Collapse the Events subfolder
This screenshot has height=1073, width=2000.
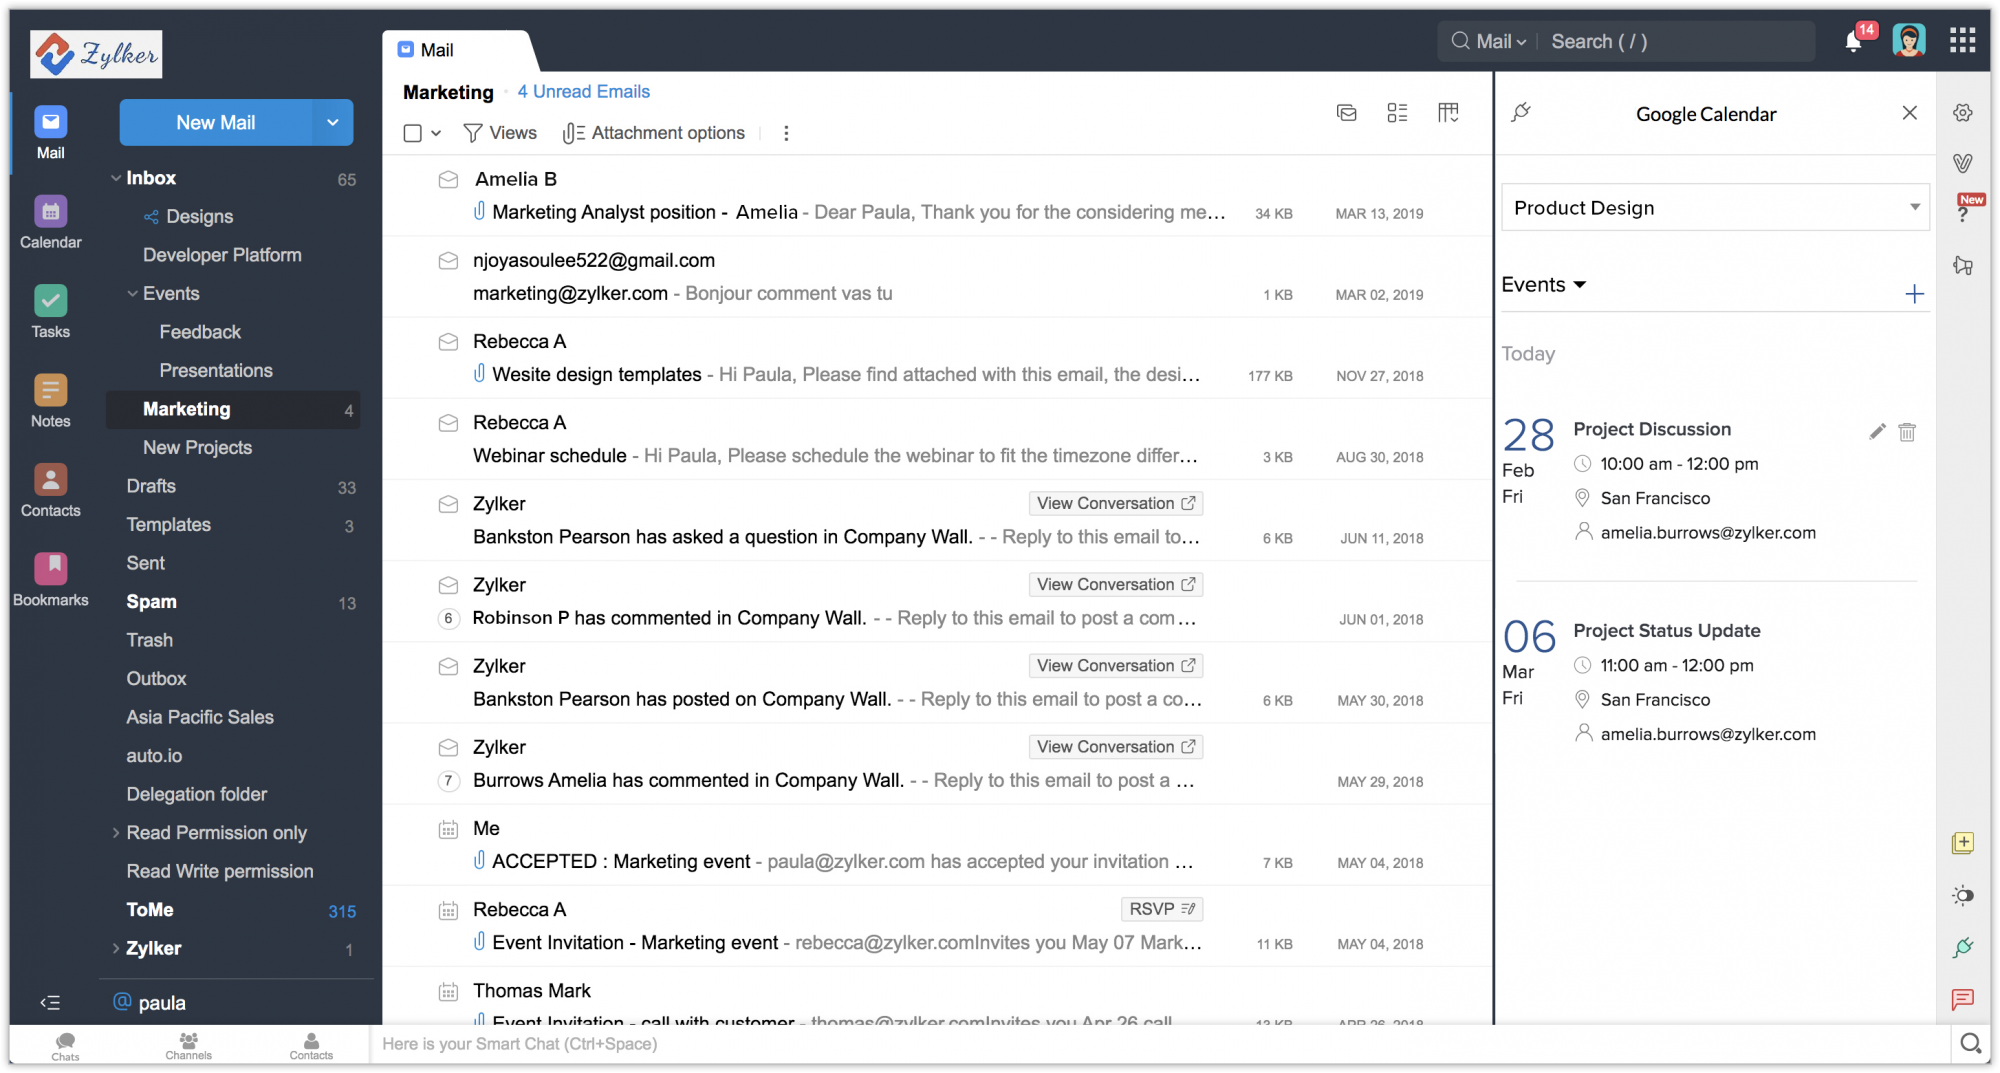click(132, 293)
